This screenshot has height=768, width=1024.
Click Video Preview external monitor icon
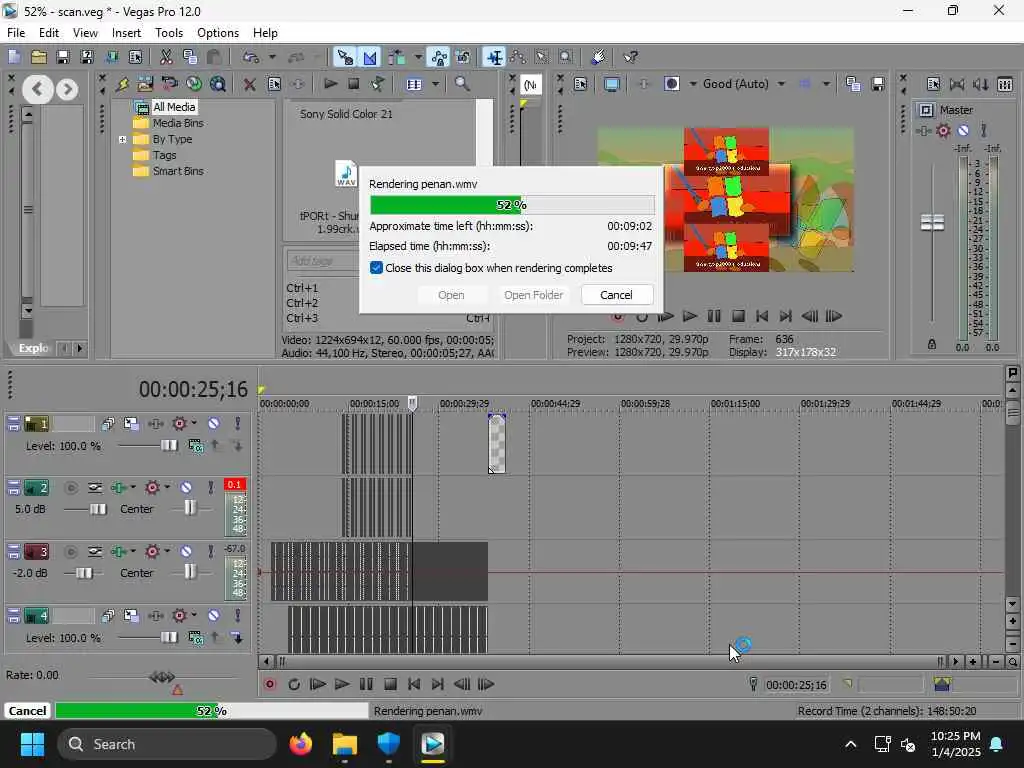(612, 84)
